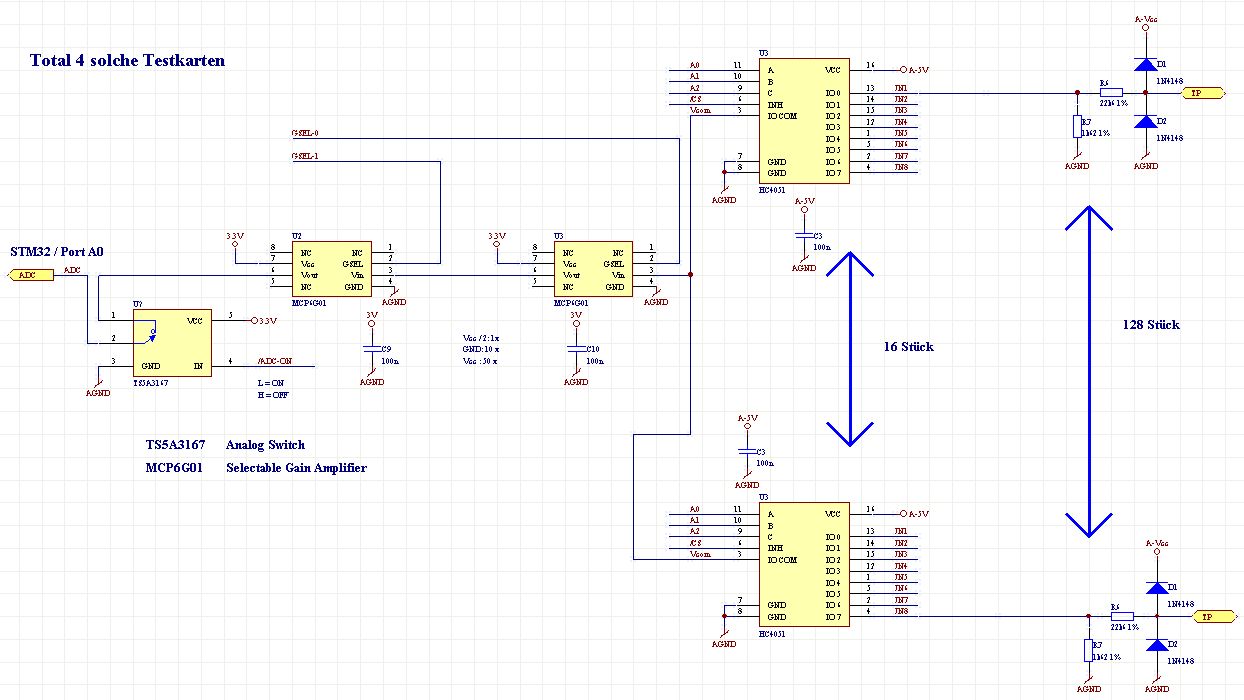Select the /ADC-ON net label
The height and width of the screenshot is (700, 1244).
(x=275, y=361)
